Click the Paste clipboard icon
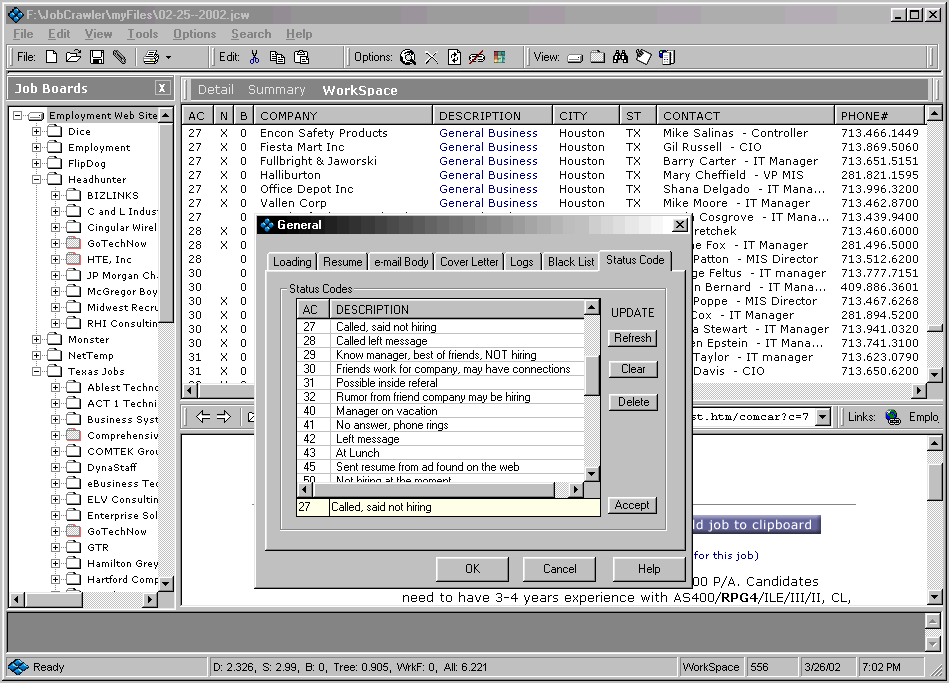Image resolution: width=949 pixels, height=683 pixels. (301, 57)
